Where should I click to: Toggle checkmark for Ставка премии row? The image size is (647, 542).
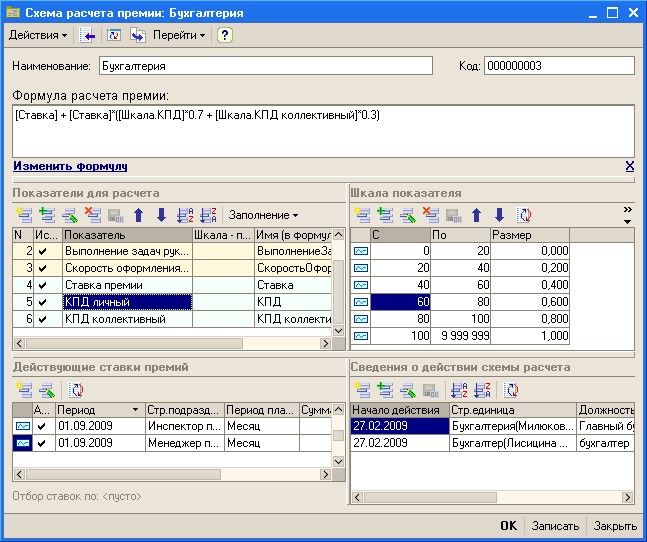[x=42, y=284]
